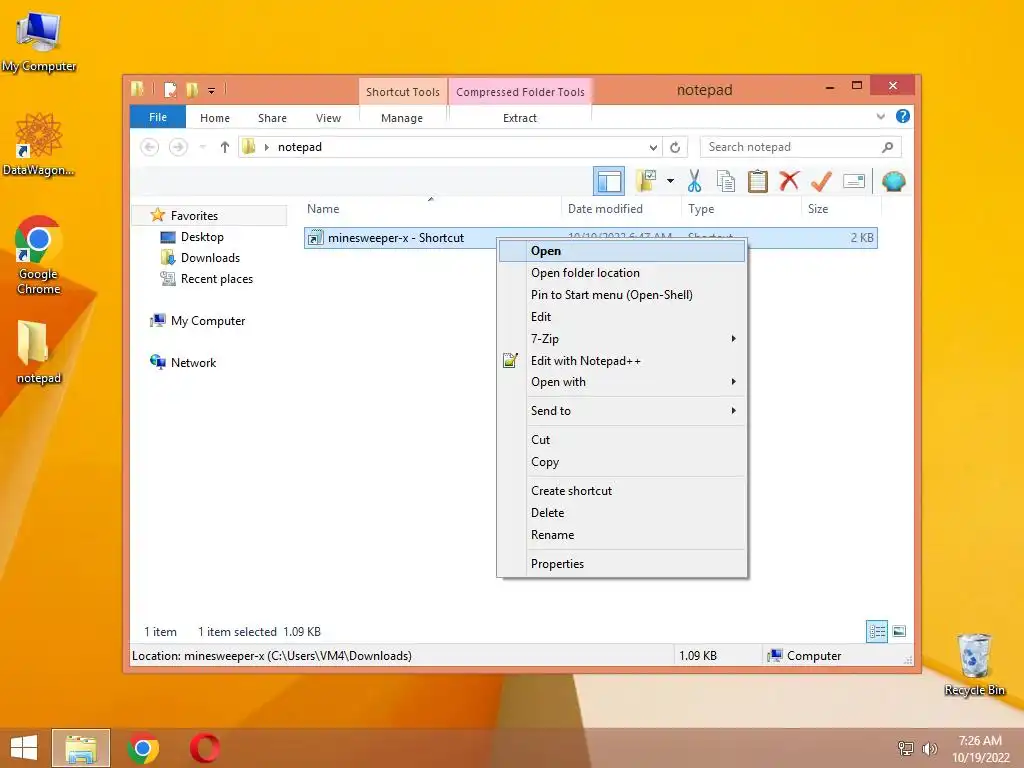
Task: Open the Explorer help icon
Action: (x=903, y=116)
